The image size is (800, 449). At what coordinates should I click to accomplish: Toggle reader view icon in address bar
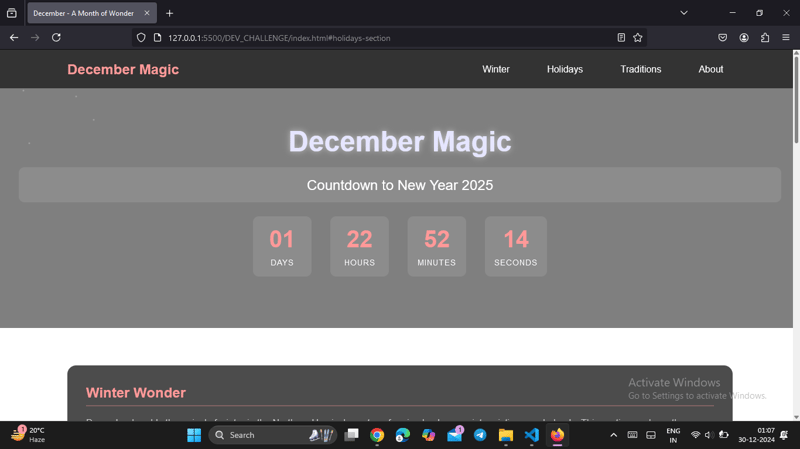[x=621, y=38]
